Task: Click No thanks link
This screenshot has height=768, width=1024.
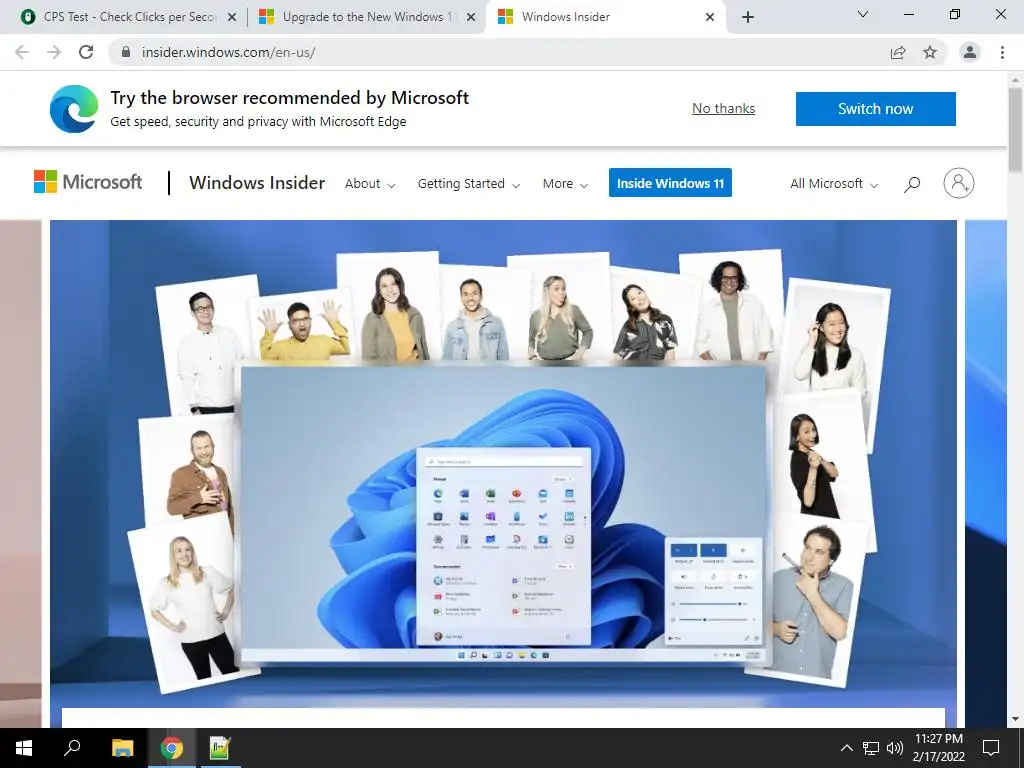Action: tap(724, 108)
